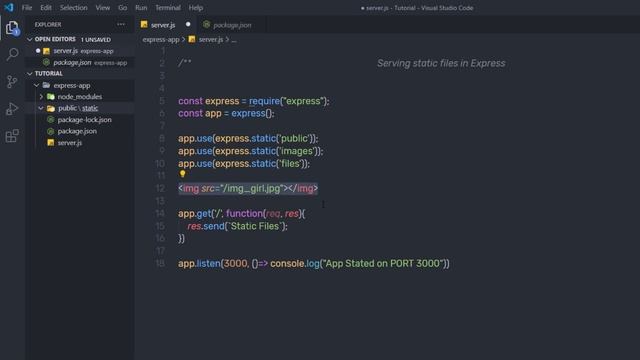Collapse the public\static folder chevron
Image resolution: width=640 pixels, height=360 pixels.
41,108
